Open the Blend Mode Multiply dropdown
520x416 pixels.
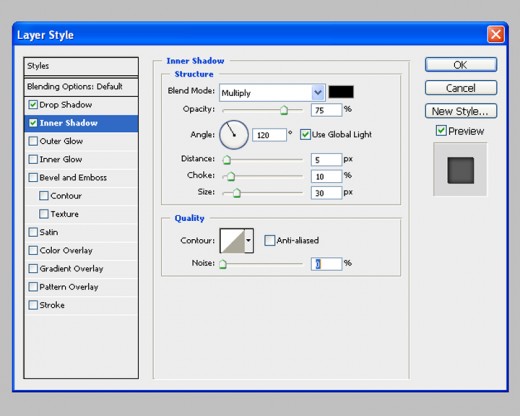272,93
